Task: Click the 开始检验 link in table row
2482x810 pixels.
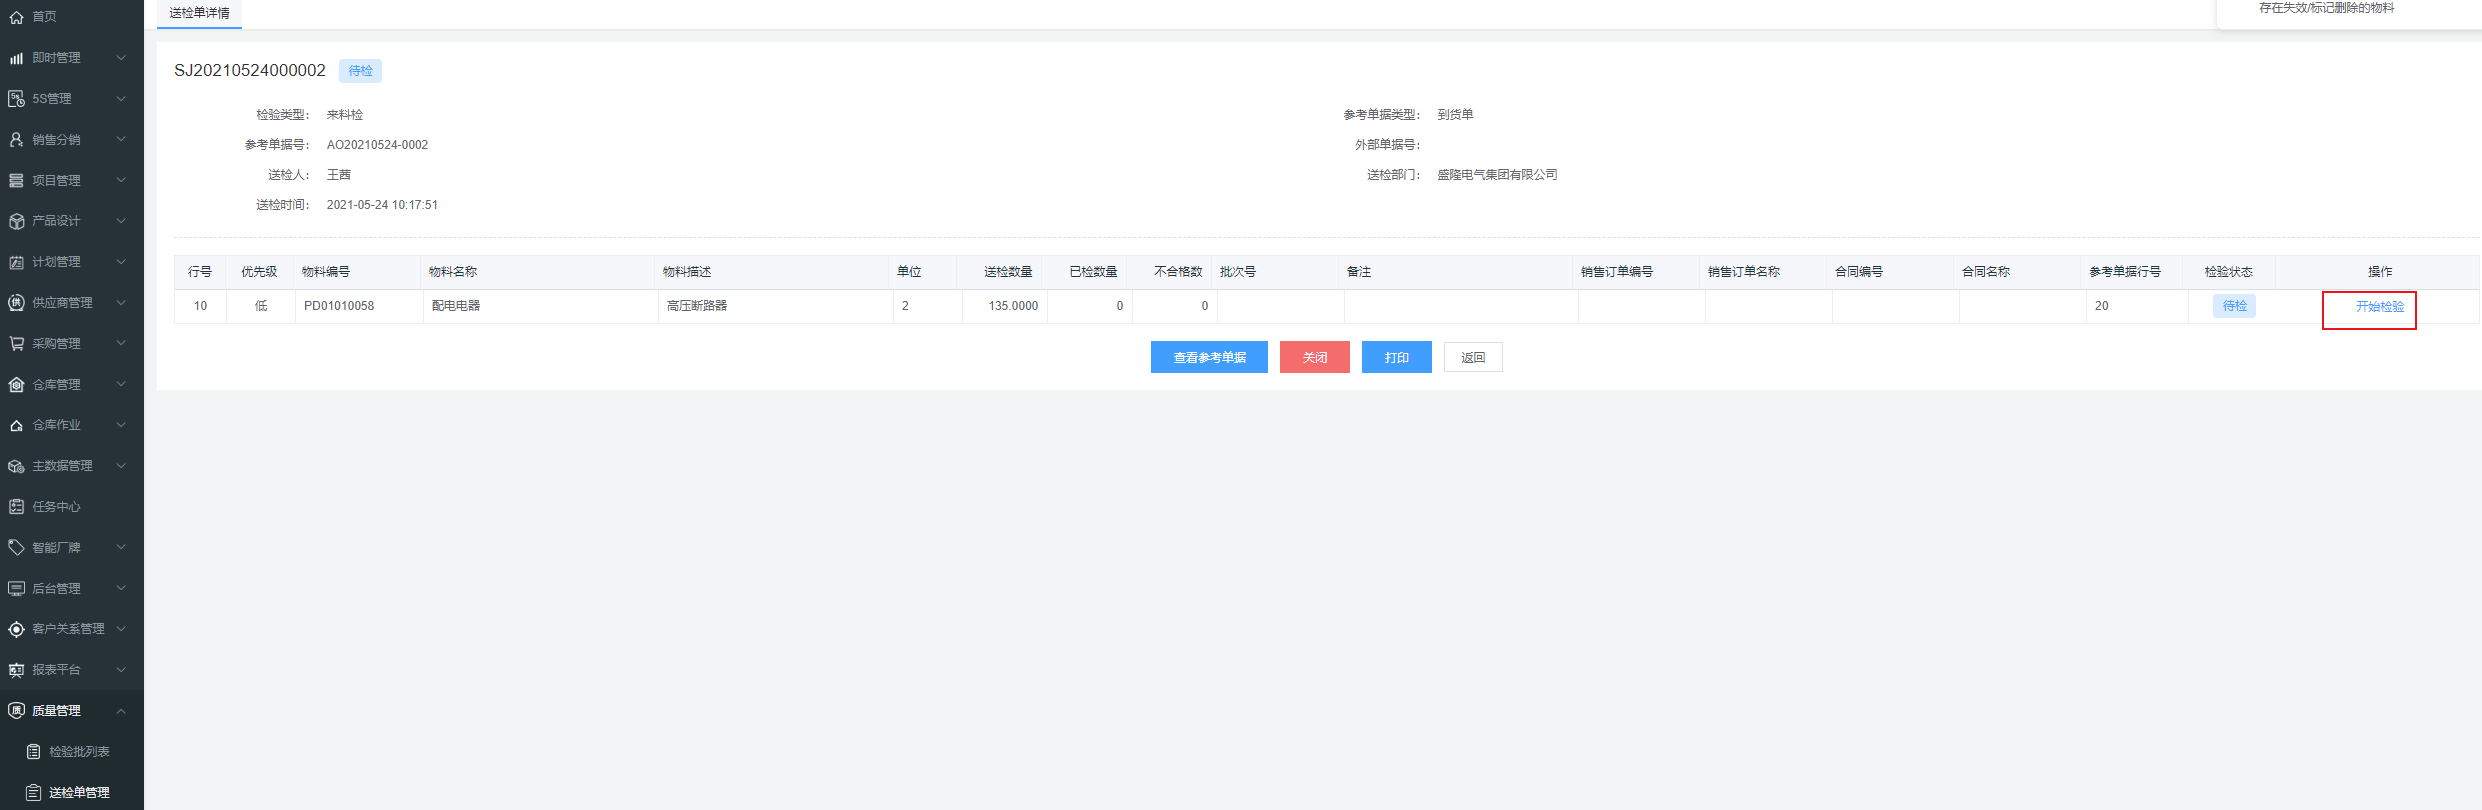Action: coord(2379,307)
